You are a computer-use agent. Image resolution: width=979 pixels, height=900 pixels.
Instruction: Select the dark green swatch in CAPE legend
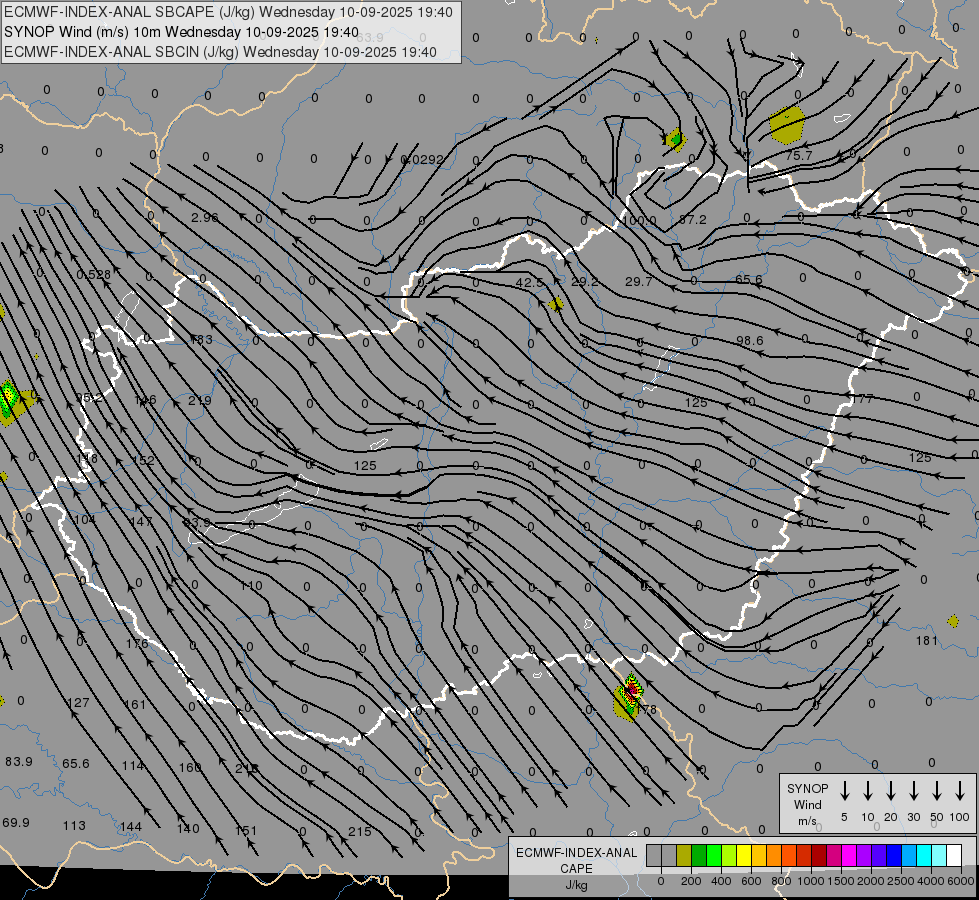(699, 855)
